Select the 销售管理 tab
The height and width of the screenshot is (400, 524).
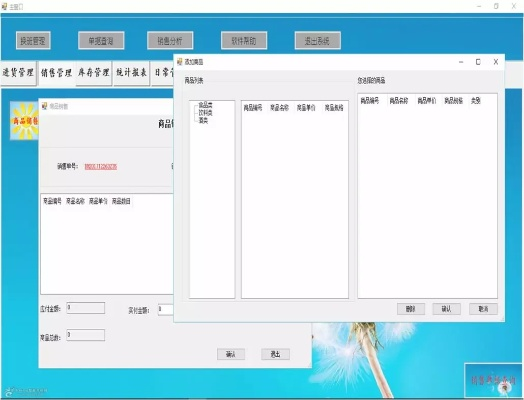[x=56, y=73]
